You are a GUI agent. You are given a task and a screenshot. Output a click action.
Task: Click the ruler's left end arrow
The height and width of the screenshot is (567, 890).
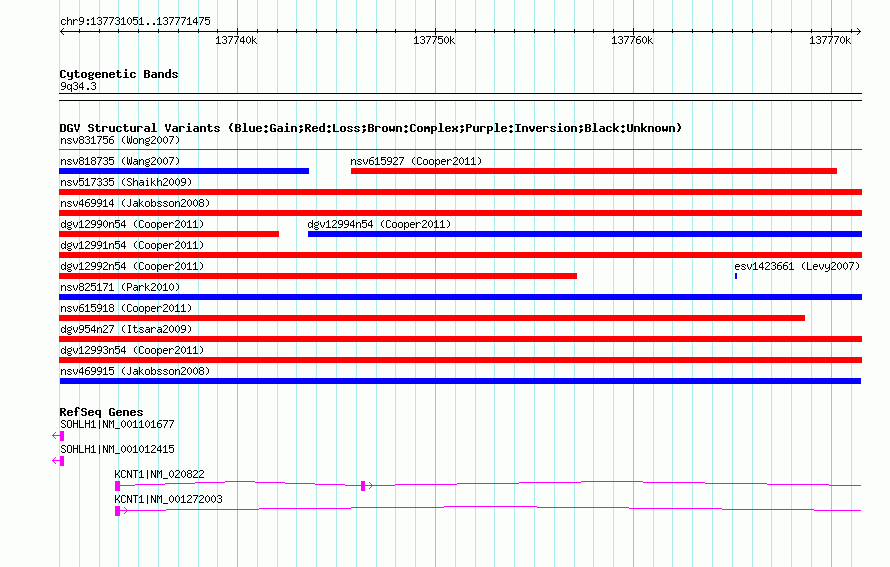pos(62,32)
